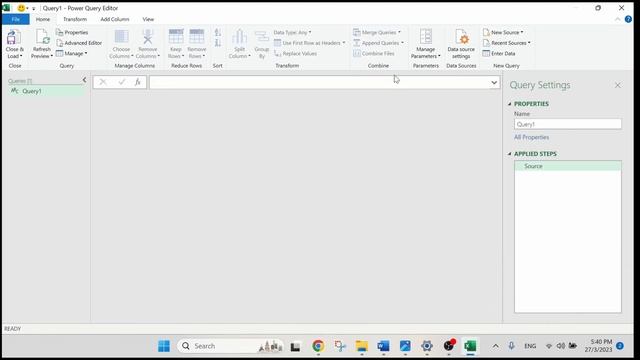Click Combine Files
640x360 pixels.
click(x=374, y=53)
